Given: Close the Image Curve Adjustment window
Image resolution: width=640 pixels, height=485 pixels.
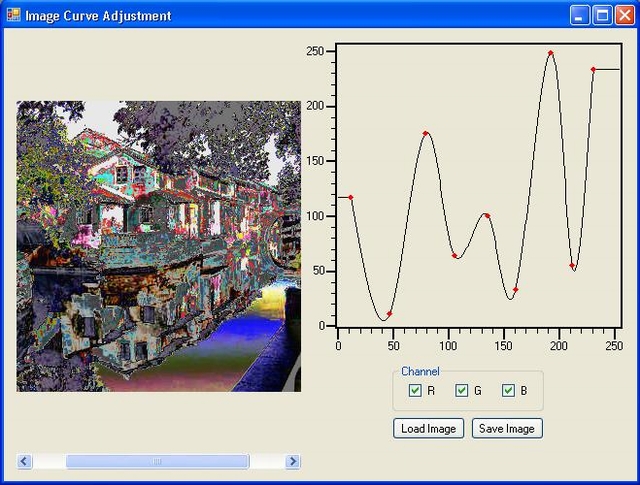Looking at the screenshot, I should [x=624, y=16].
